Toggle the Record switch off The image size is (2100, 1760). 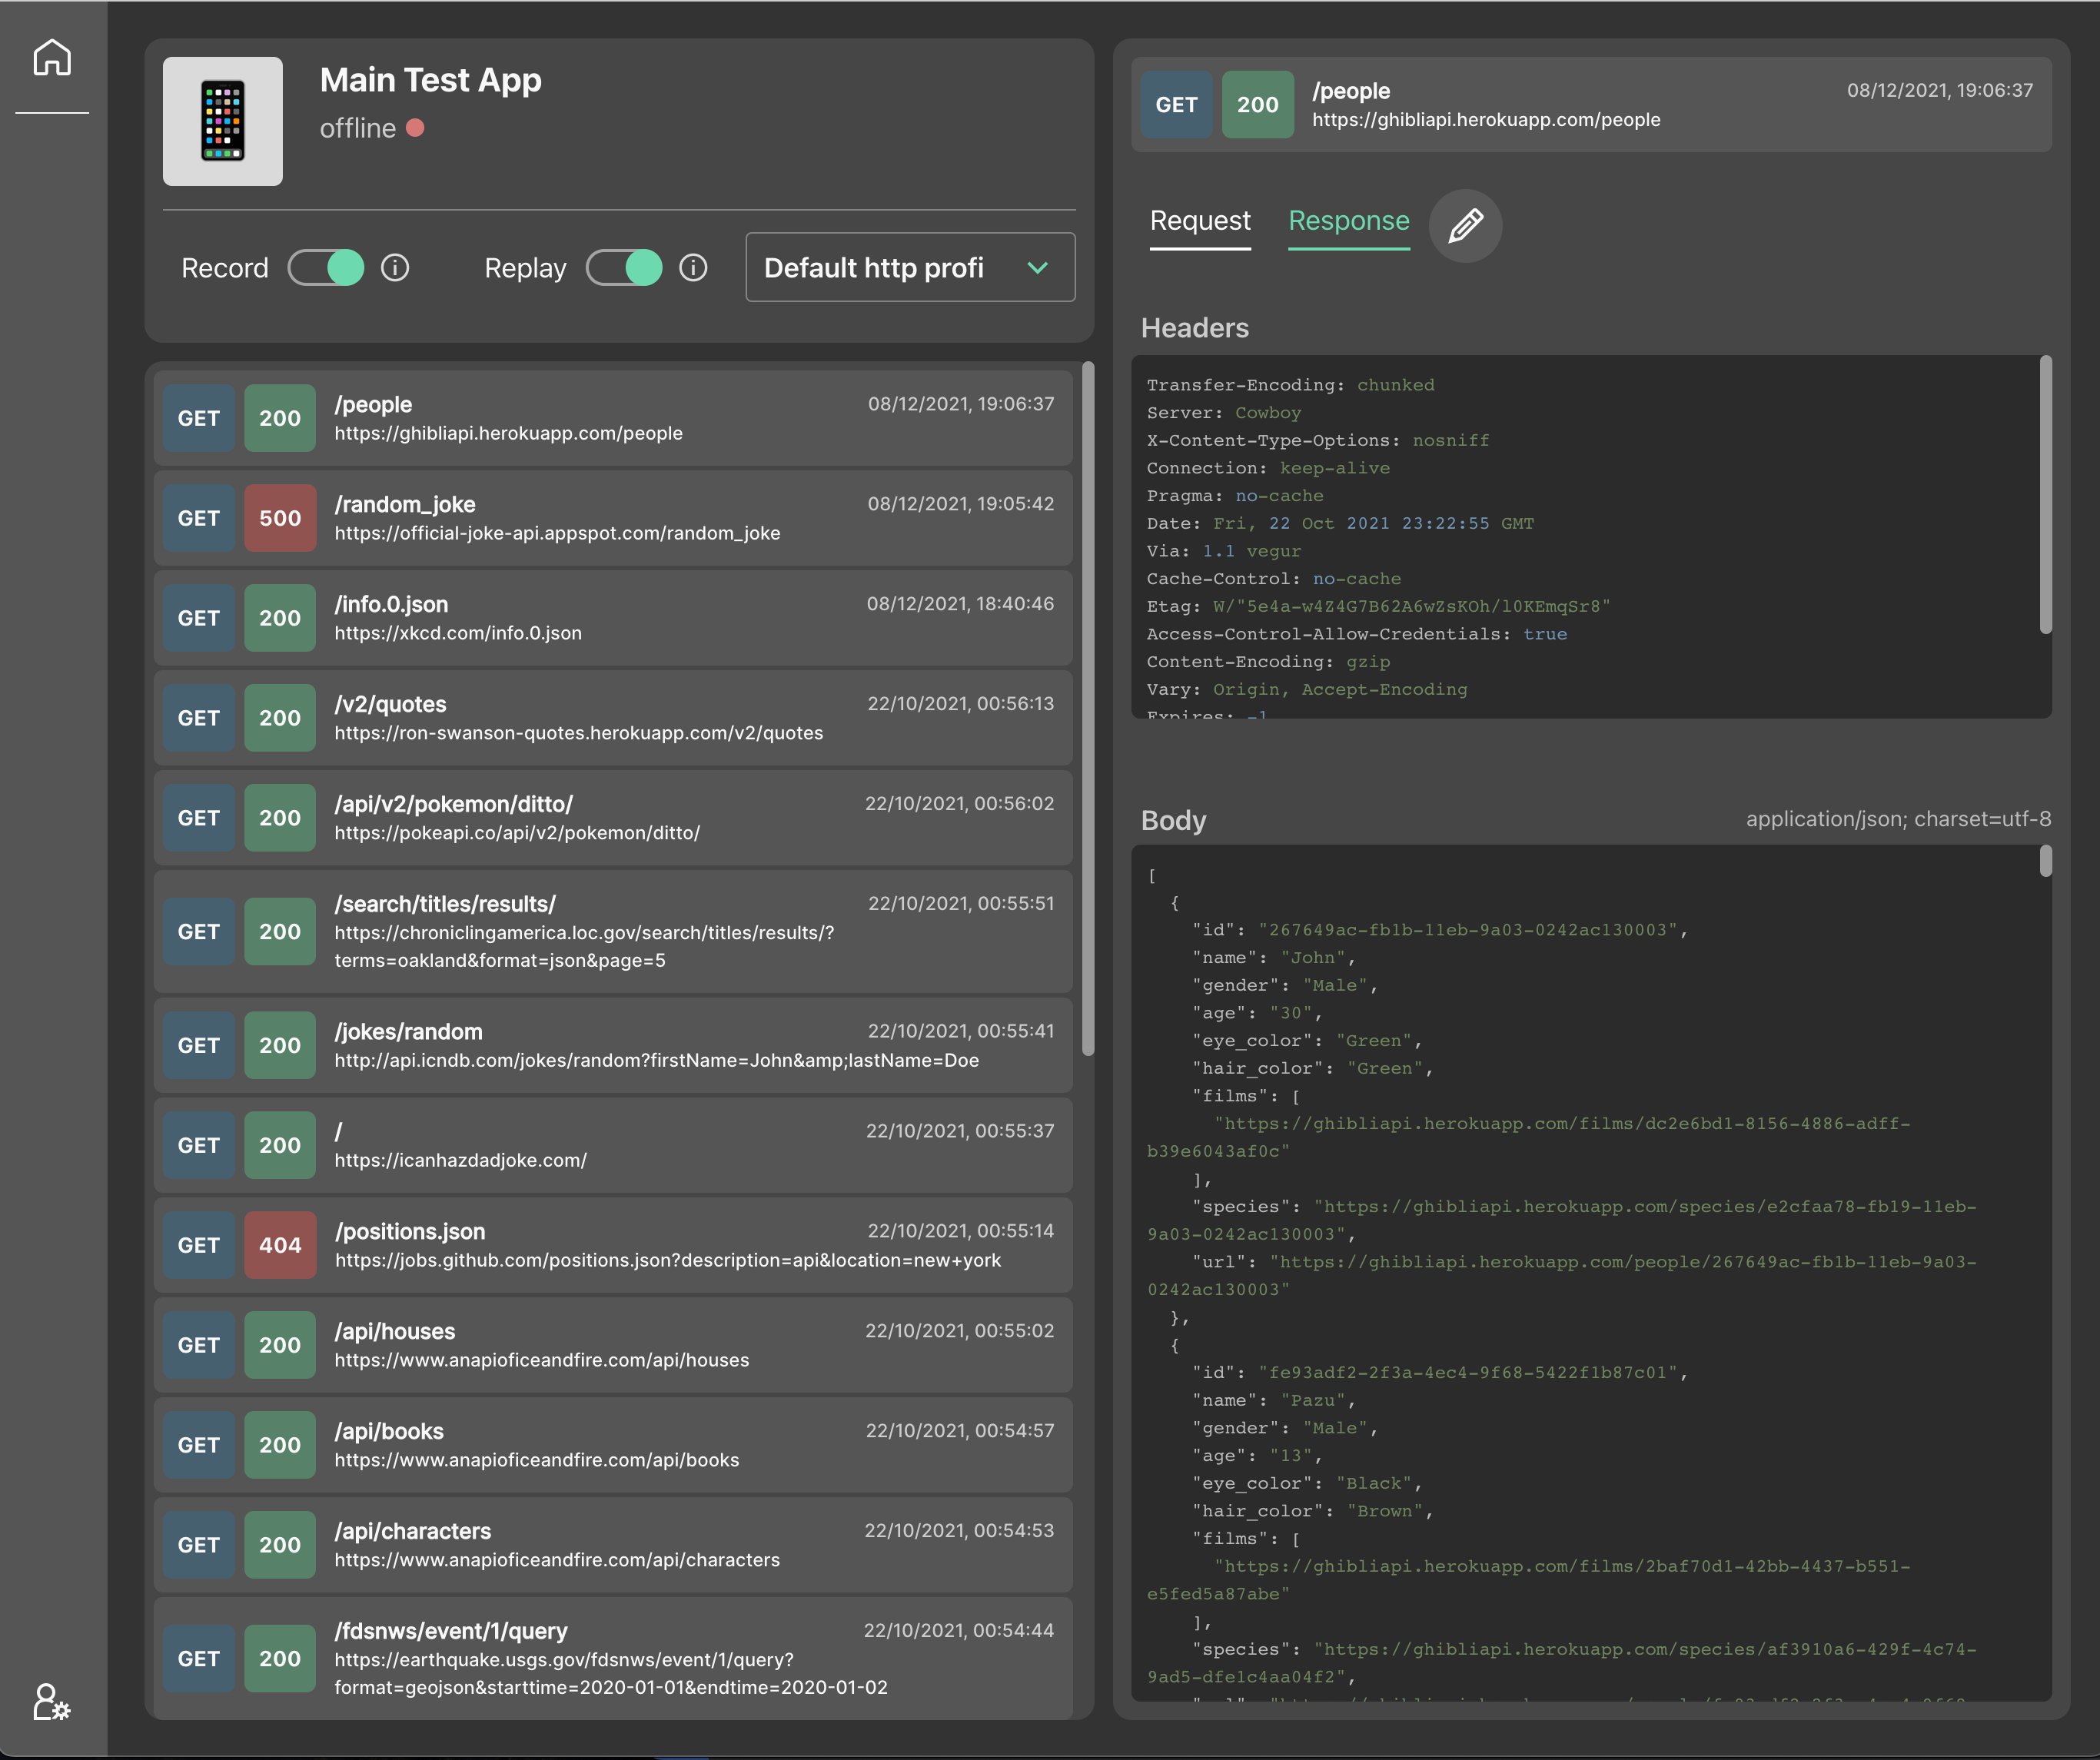tap(326, 268)
